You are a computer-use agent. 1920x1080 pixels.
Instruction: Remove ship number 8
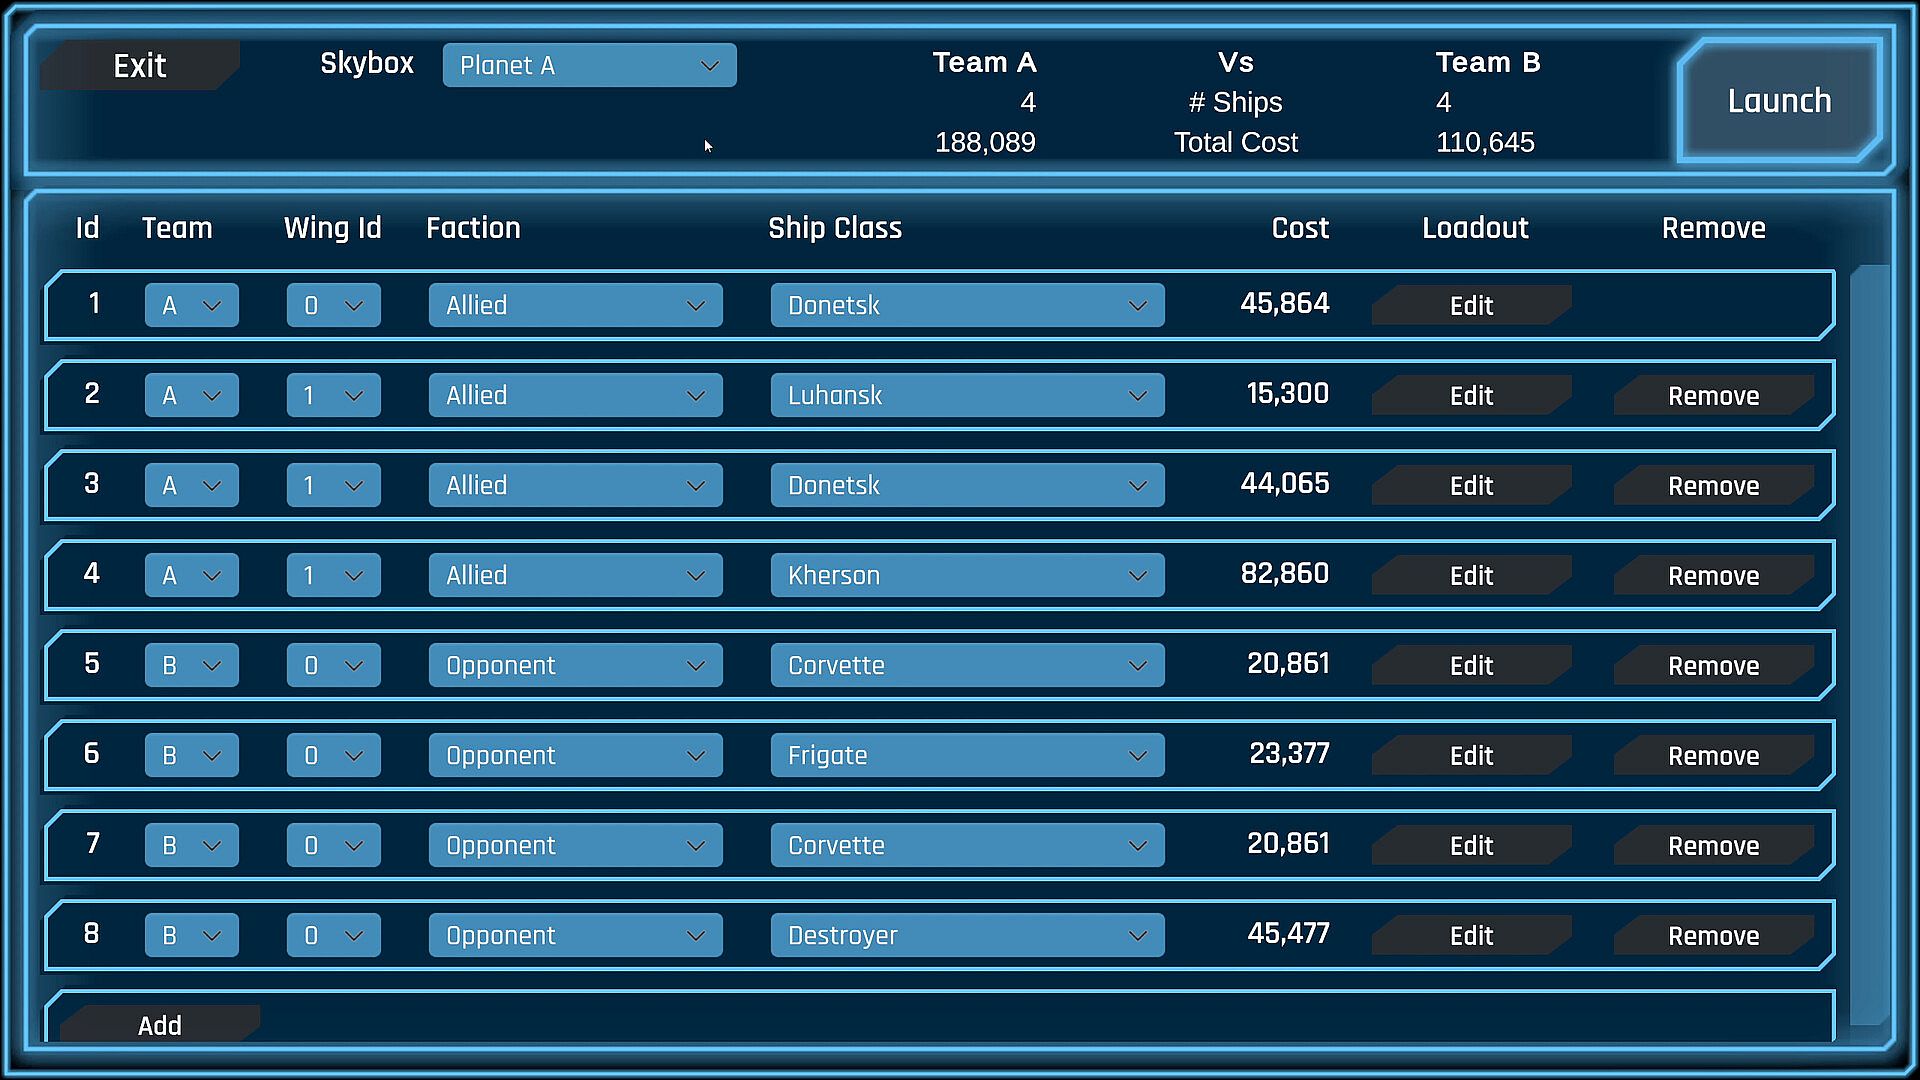(x=1713, y=935)
